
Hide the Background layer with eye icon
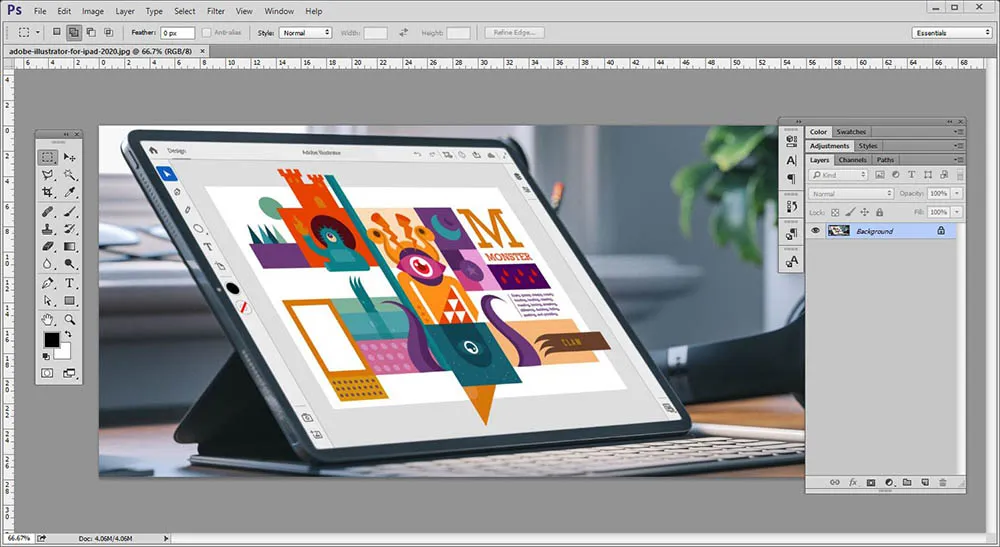click(815, 231)
